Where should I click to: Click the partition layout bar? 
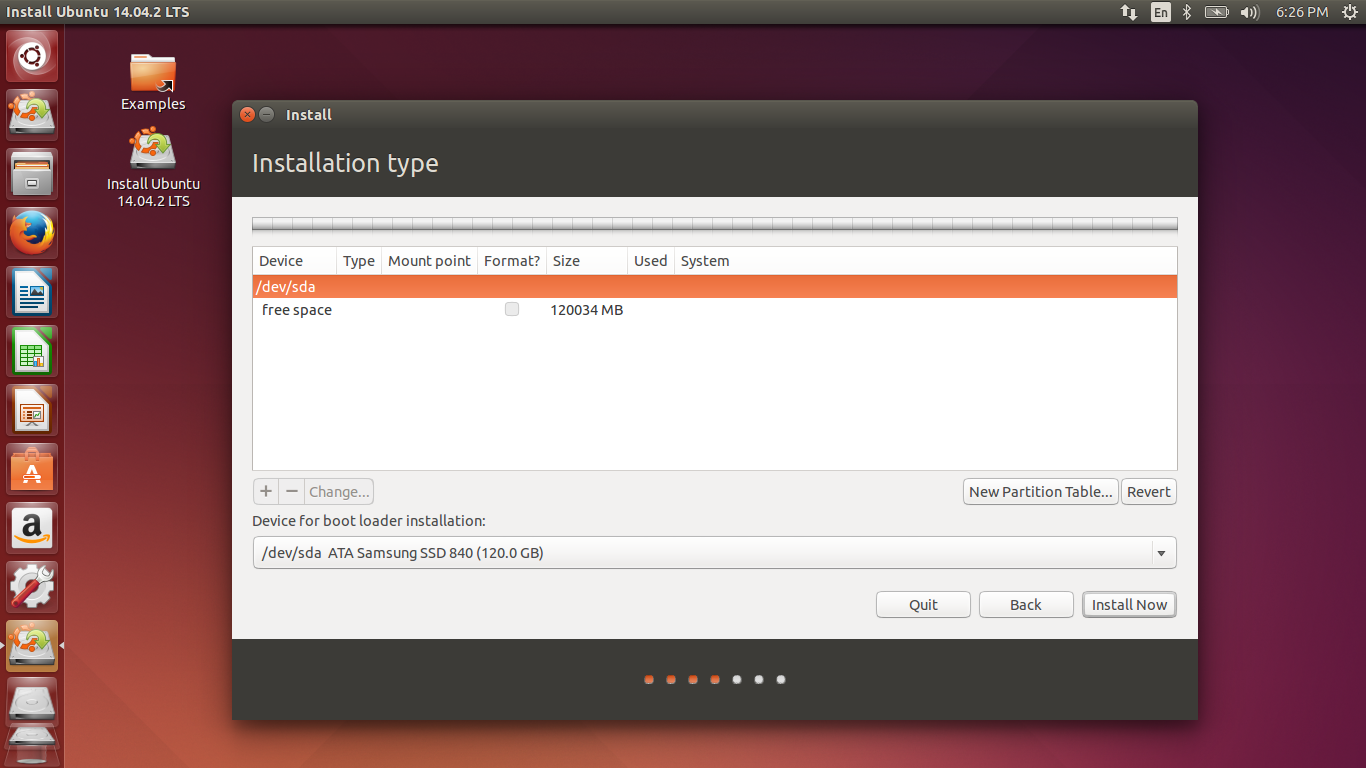[x=714, y=225]
